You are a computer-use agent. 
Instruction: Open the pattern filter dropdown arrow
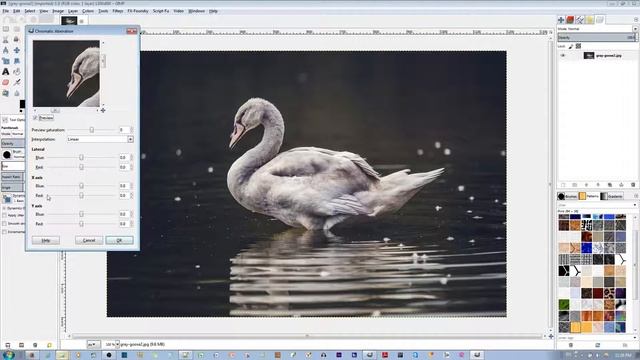[x=635, y=205]
